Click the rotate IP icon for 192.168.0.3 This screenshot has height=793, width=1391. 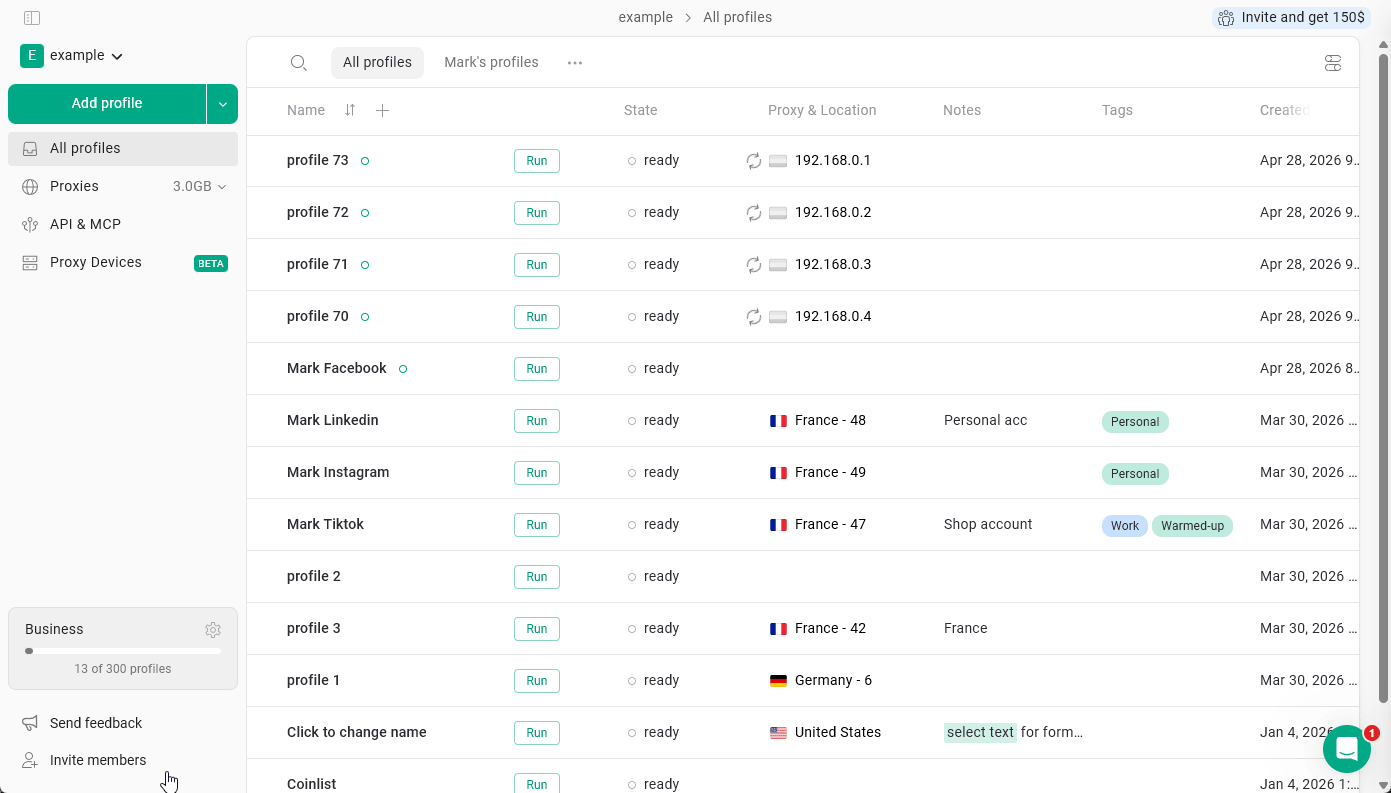pos(754,265)
